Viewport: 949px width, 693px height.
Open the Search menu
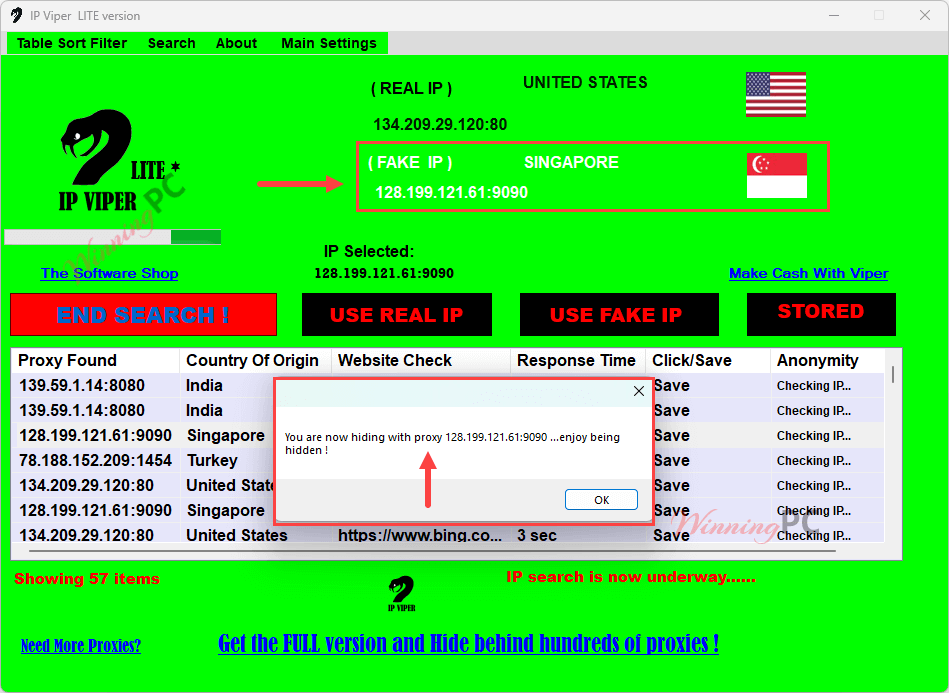[172, 44]
